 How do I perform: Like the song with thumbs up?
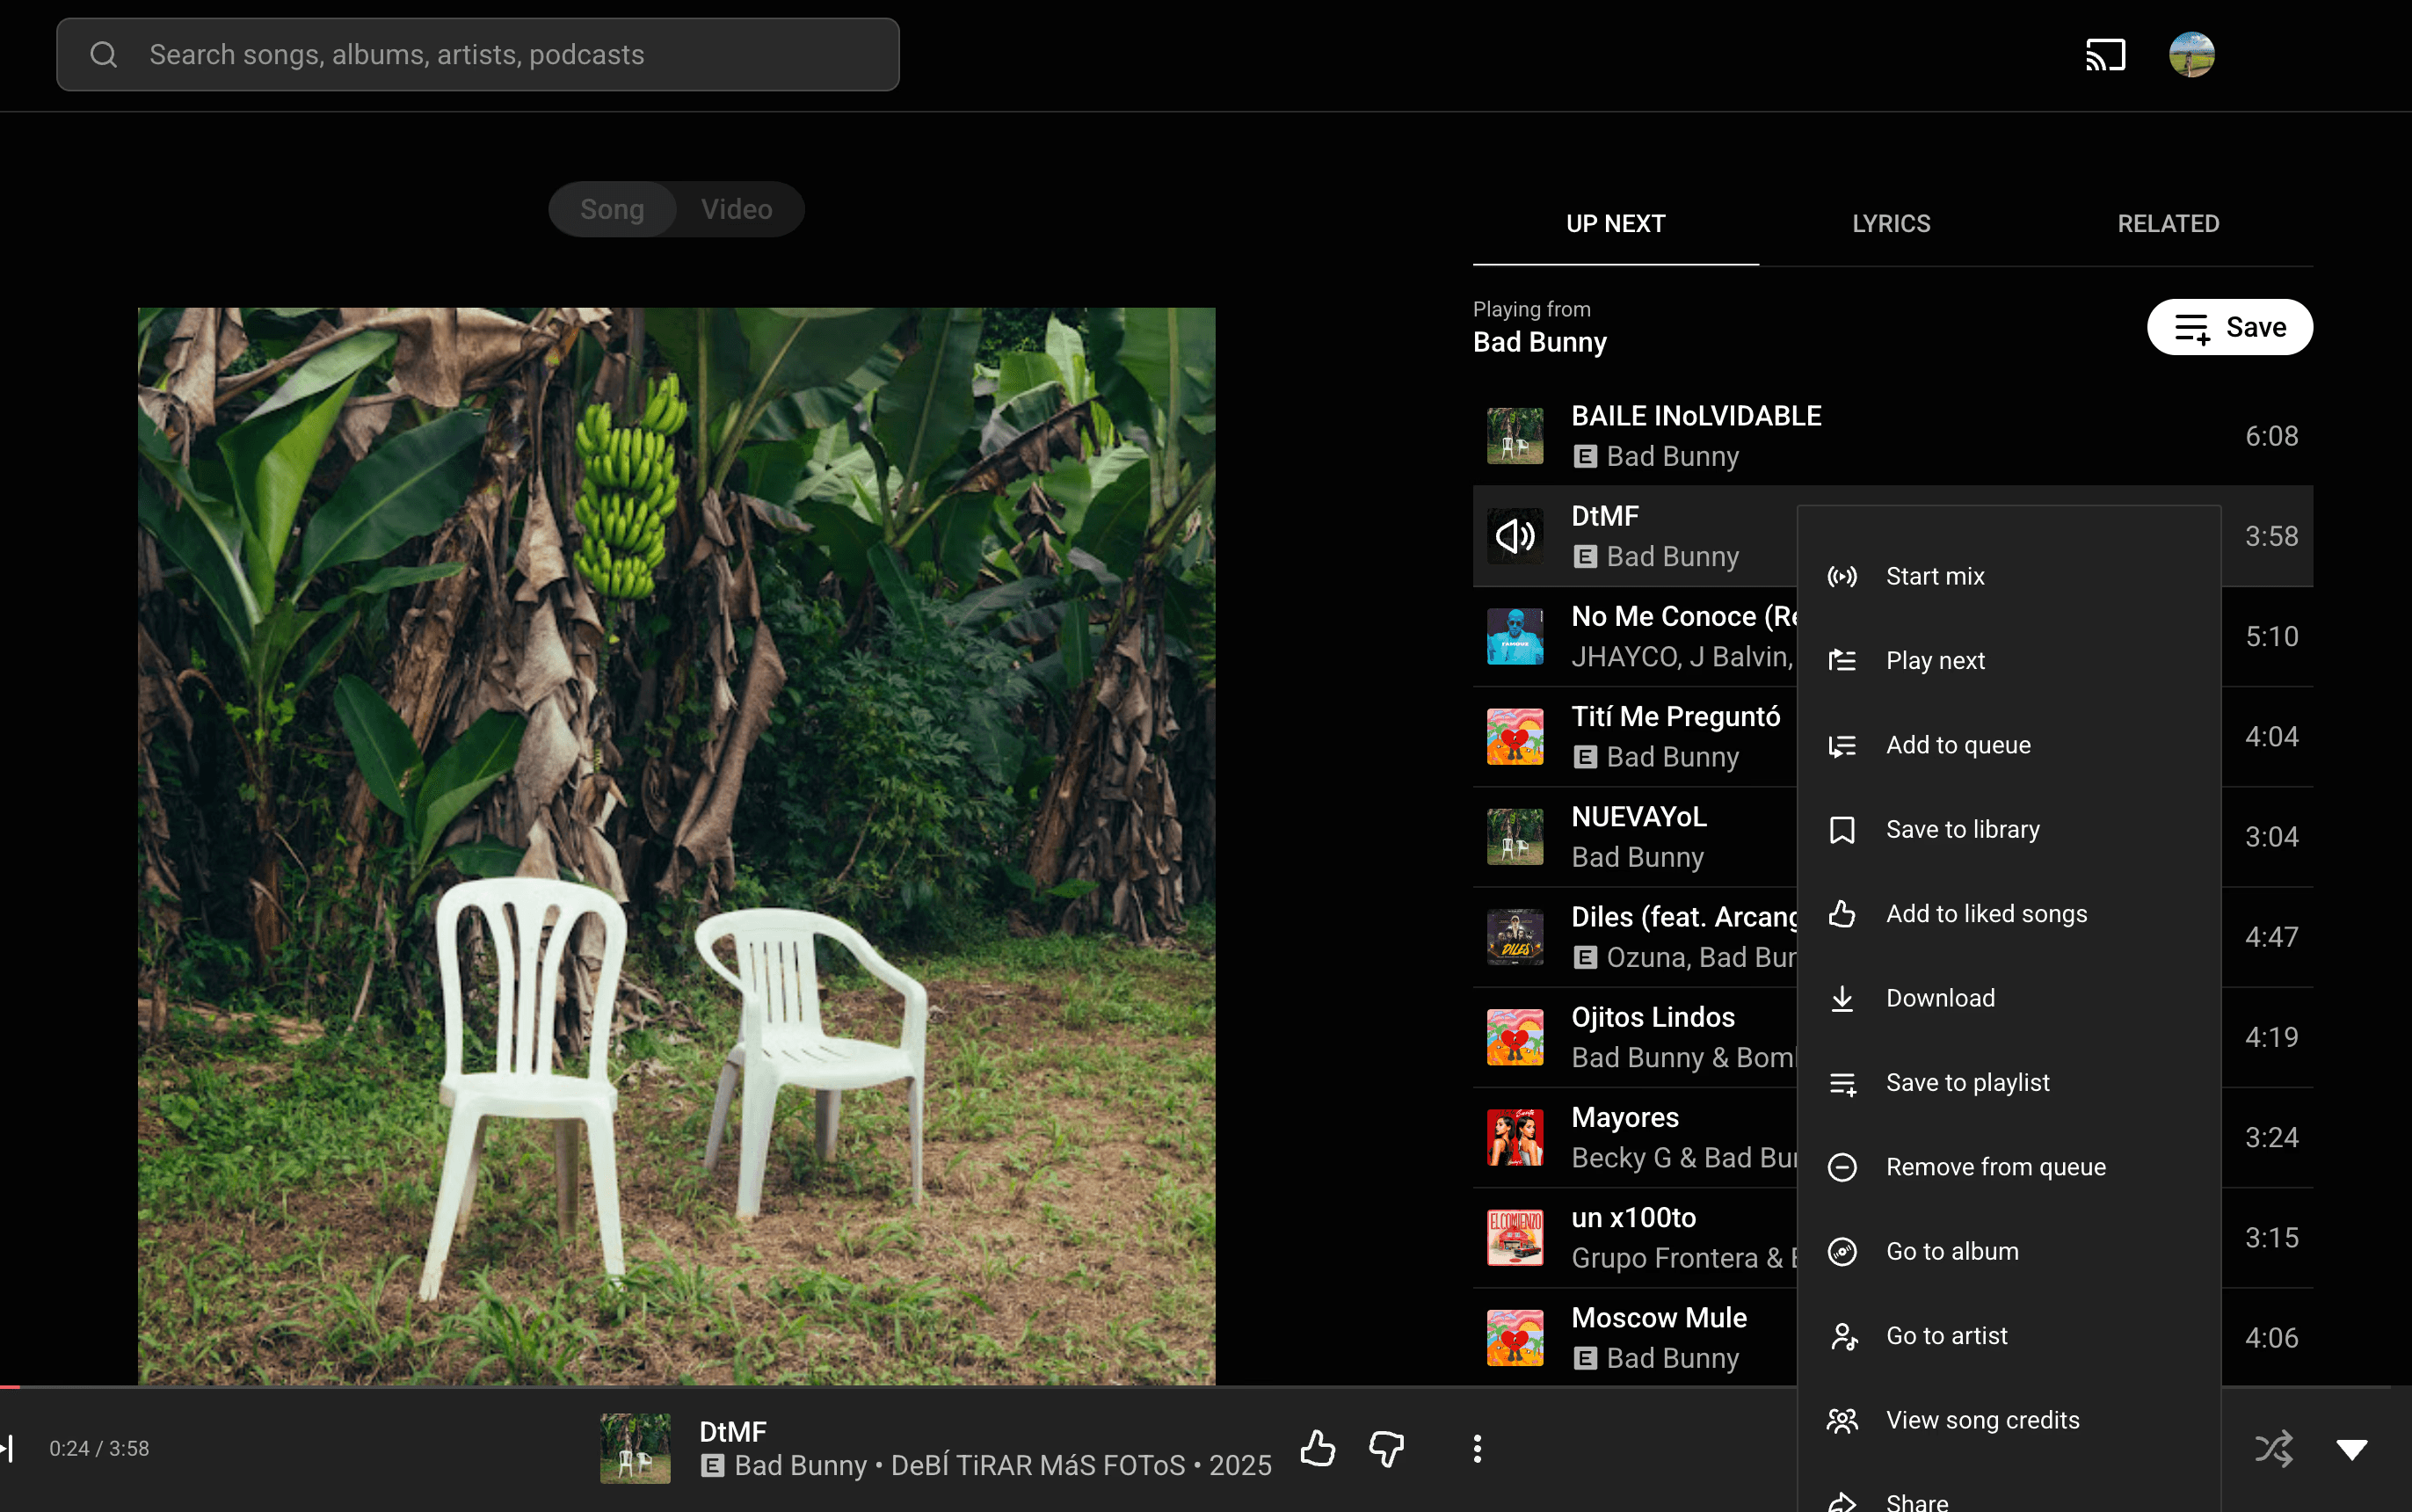click(1318, 1448)
